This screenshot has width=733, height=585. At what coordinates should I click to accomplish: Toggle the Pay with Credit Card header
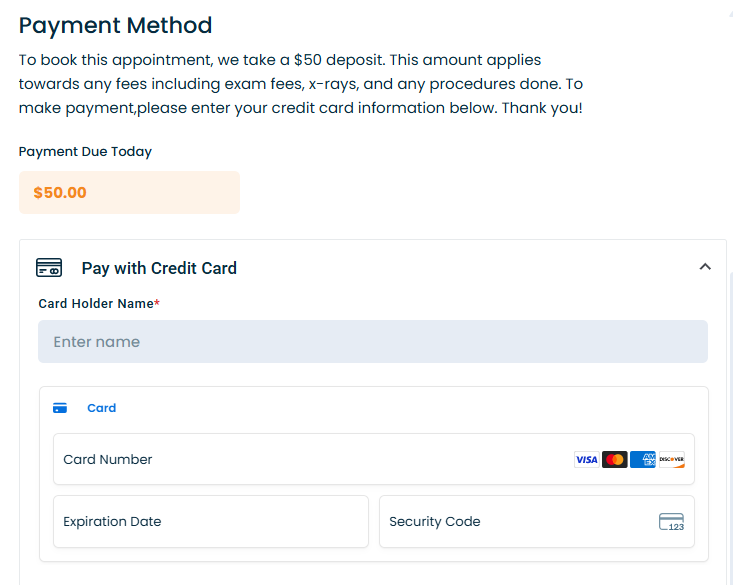tap(159, 268)
